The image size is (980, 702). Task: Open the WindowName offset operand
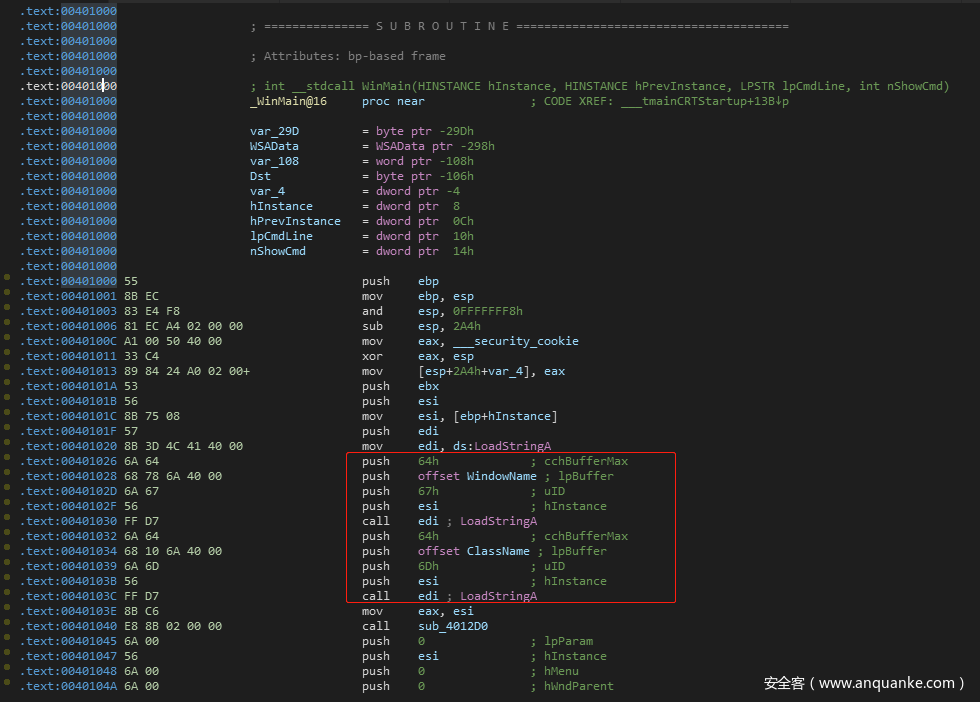pos(502,476)
